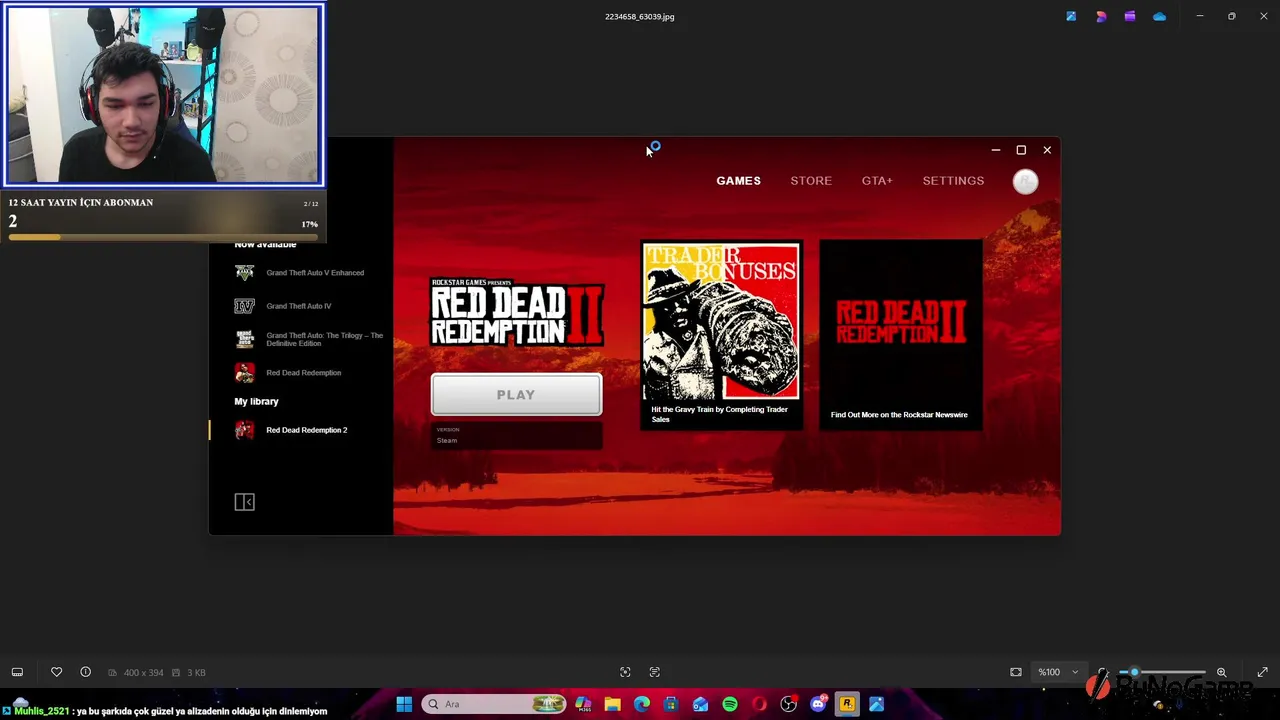The image size is (1280, 720).
Task: Click the Grand Theft Auto IV game icon
Action: coord(244,306)
